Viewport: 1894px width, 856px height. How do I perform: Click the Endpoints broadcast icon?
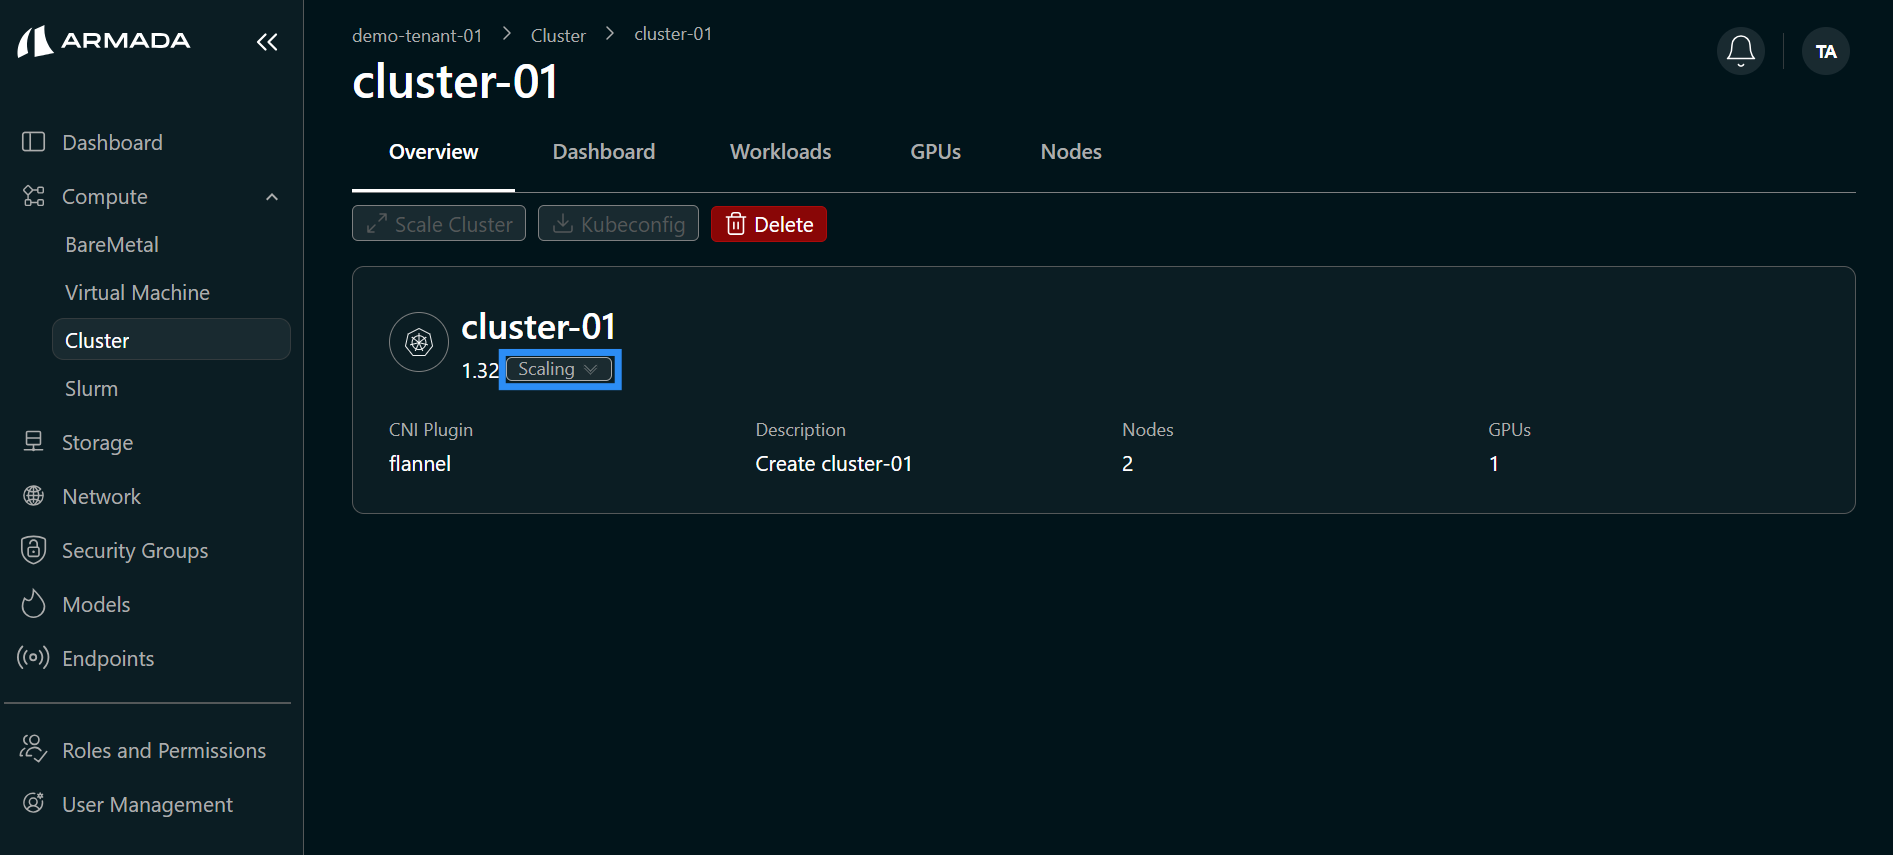coord(34,658)
